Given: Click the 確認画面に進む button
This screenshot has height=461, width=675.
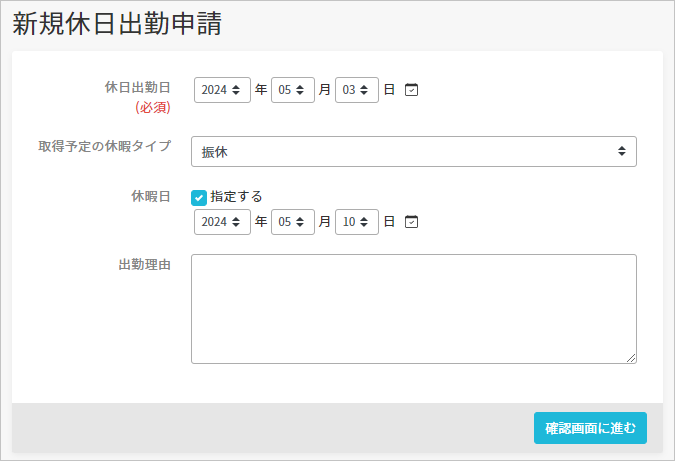Looking at the screenshot, I should (x=590, y=428).
